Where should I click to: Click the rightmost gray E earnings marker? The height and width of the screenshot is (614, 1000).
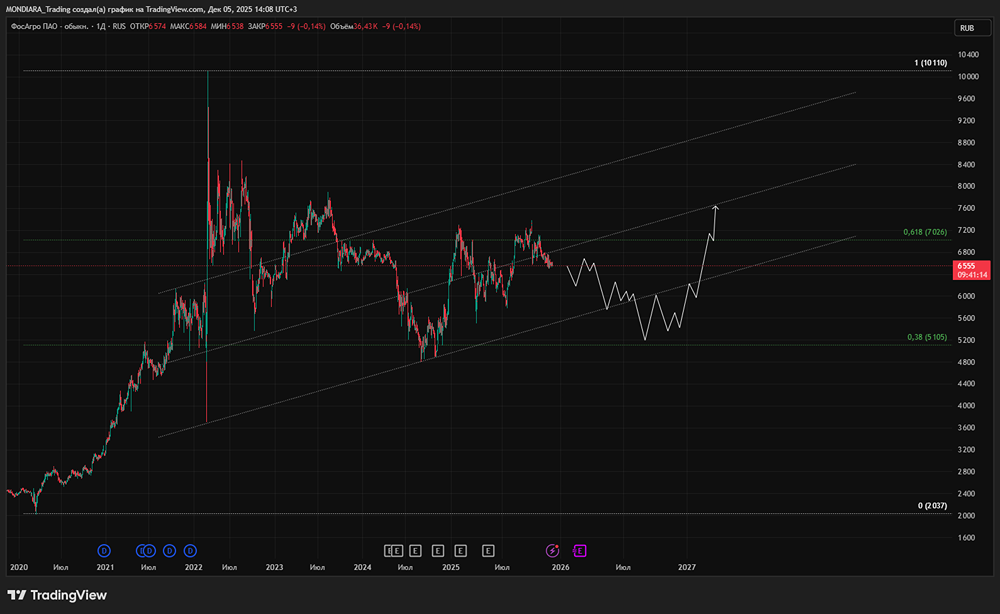488,550
